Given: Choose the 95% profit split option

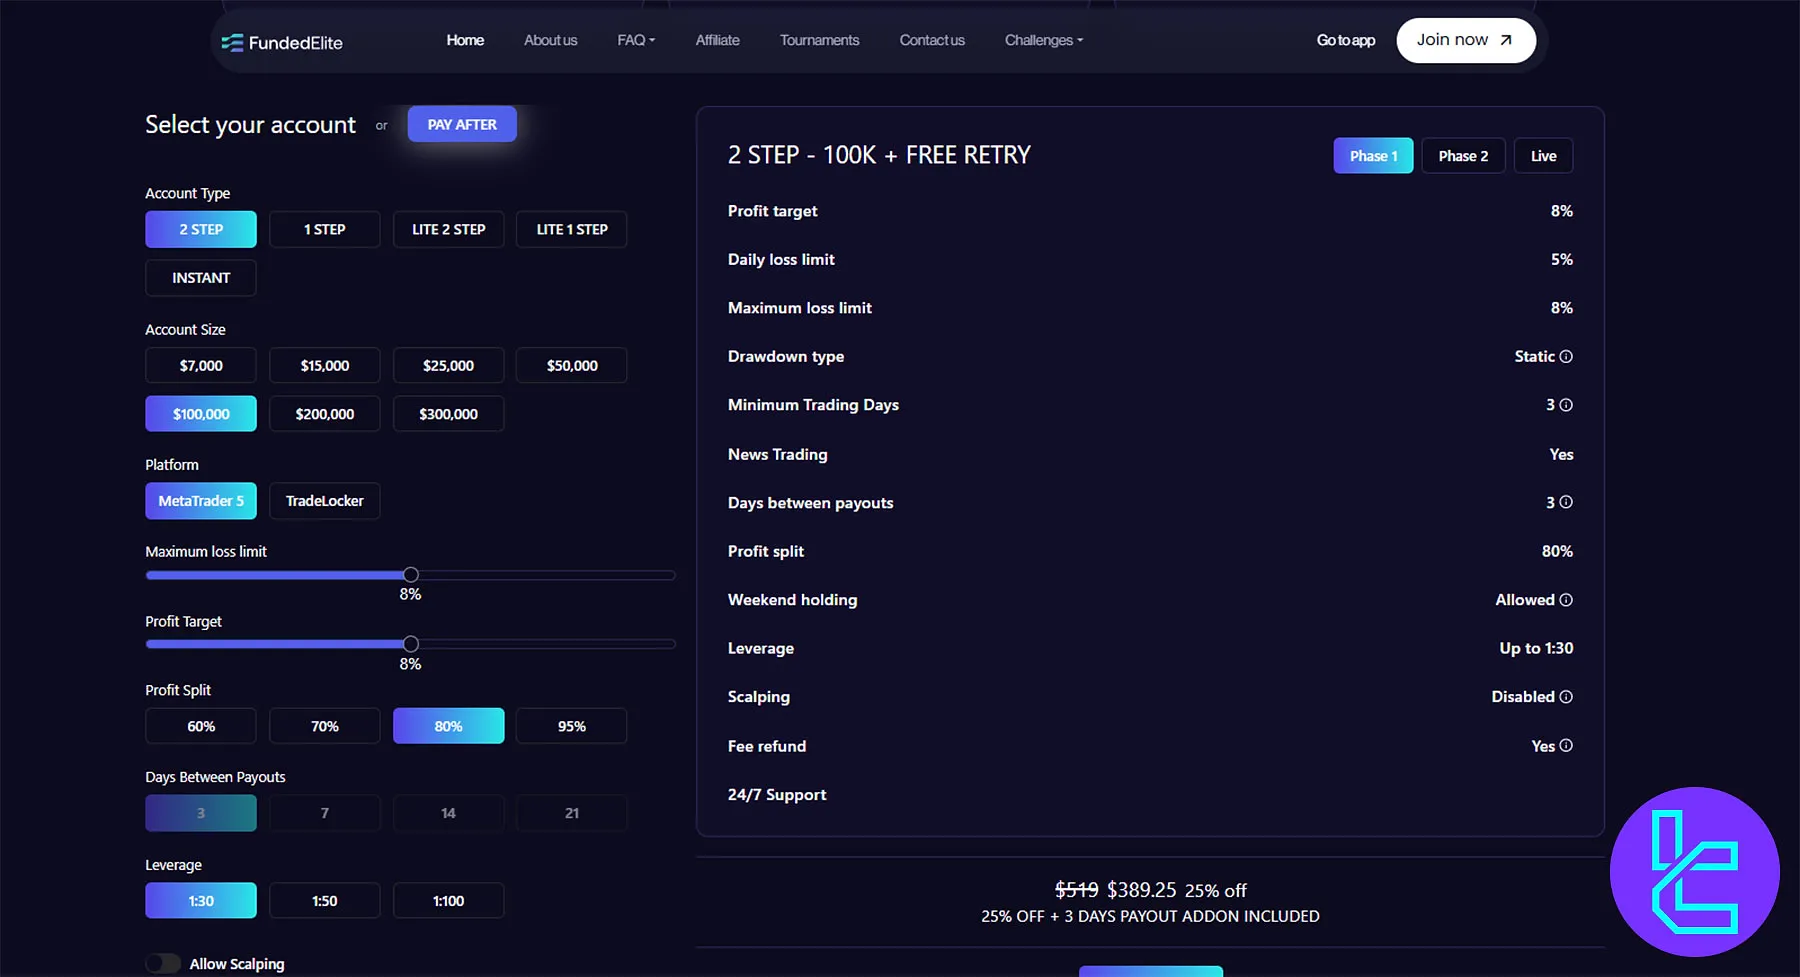Looking at the screenshot, I should click(571, 726).
